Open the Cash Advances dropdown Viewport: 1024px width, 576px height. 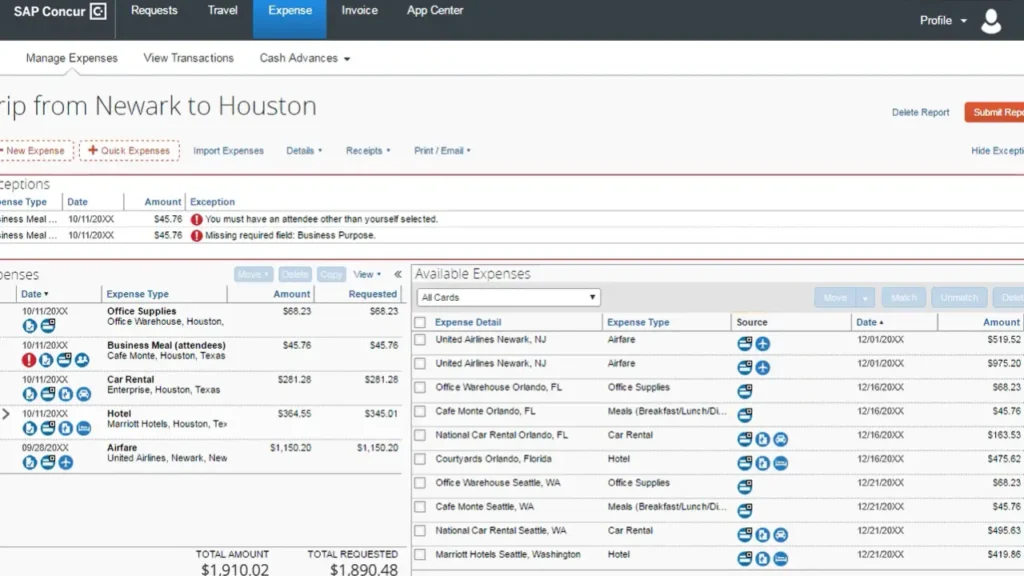305,58
